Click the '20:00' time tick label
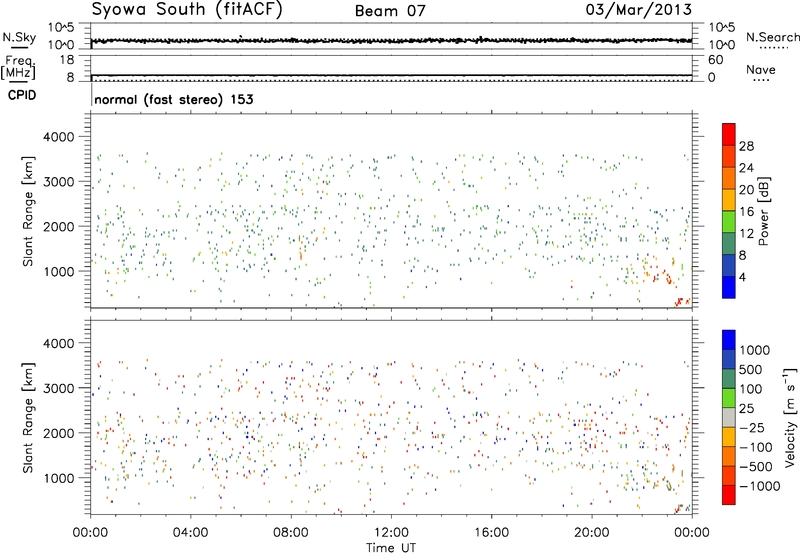 (592, 533)
